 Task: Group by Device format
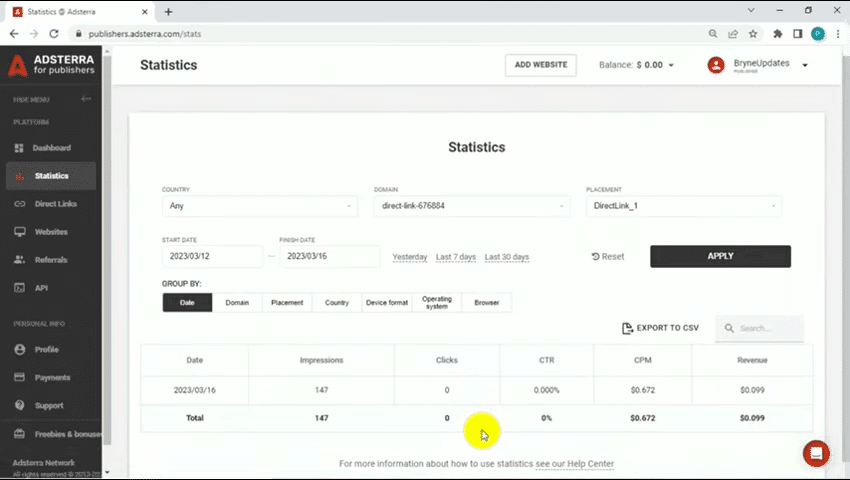click(387, 303)
